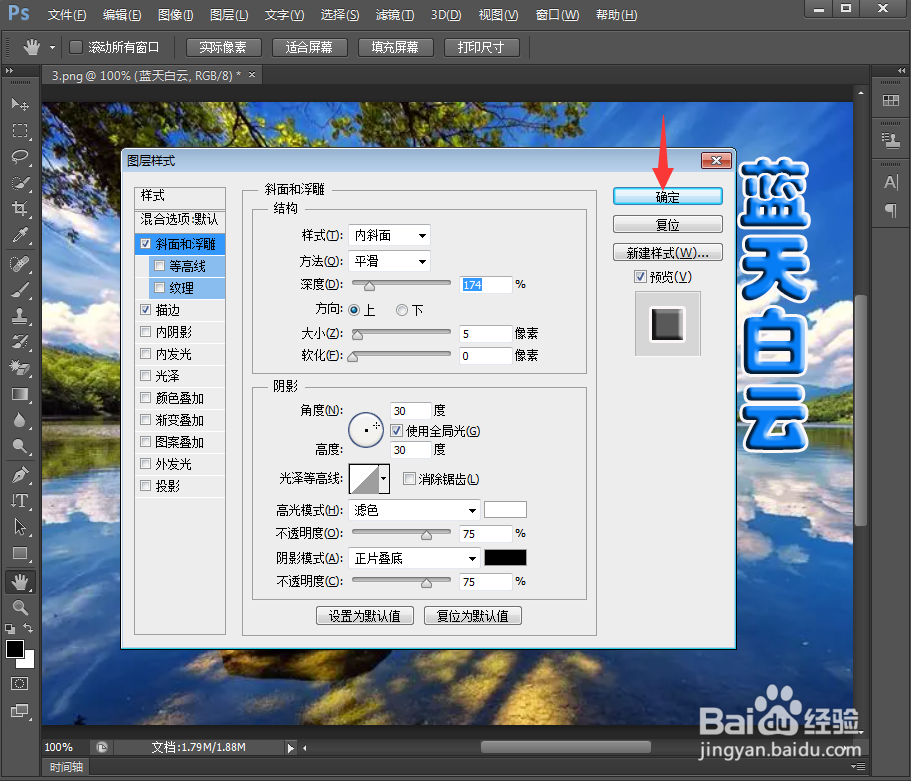911x781 pixels.
Task: Click the Quick Mask mode icon
Action: coord(19,683)
